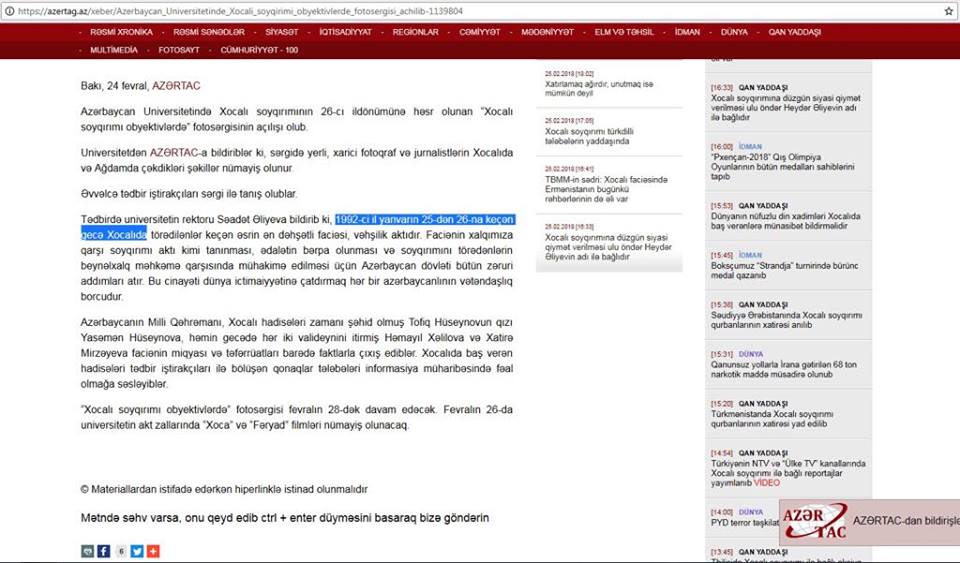This screenshot has height=563, width=960.
Task: Share article on Facebook
Action: [103, 551]
